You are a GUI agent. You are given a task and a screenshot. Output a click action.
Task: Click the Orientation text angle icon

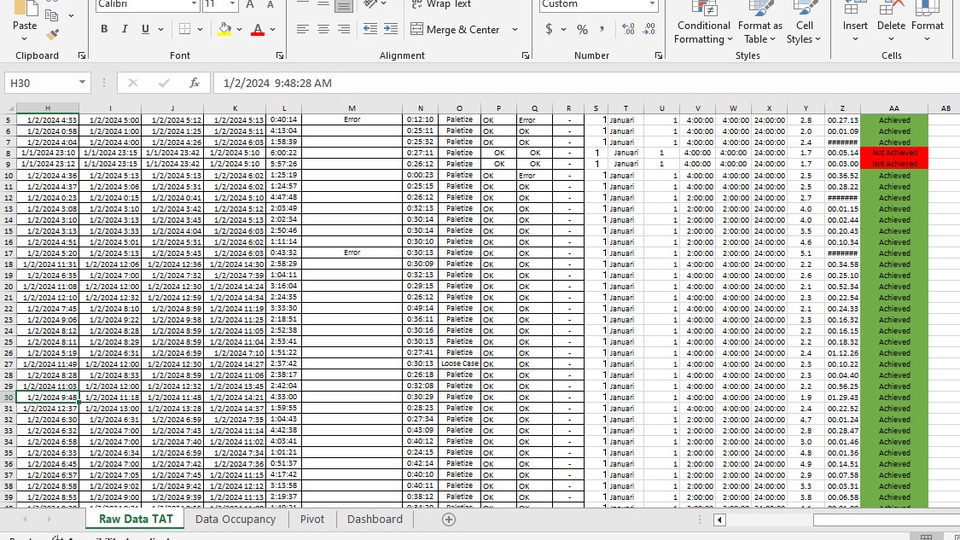[x=370, y=5]
